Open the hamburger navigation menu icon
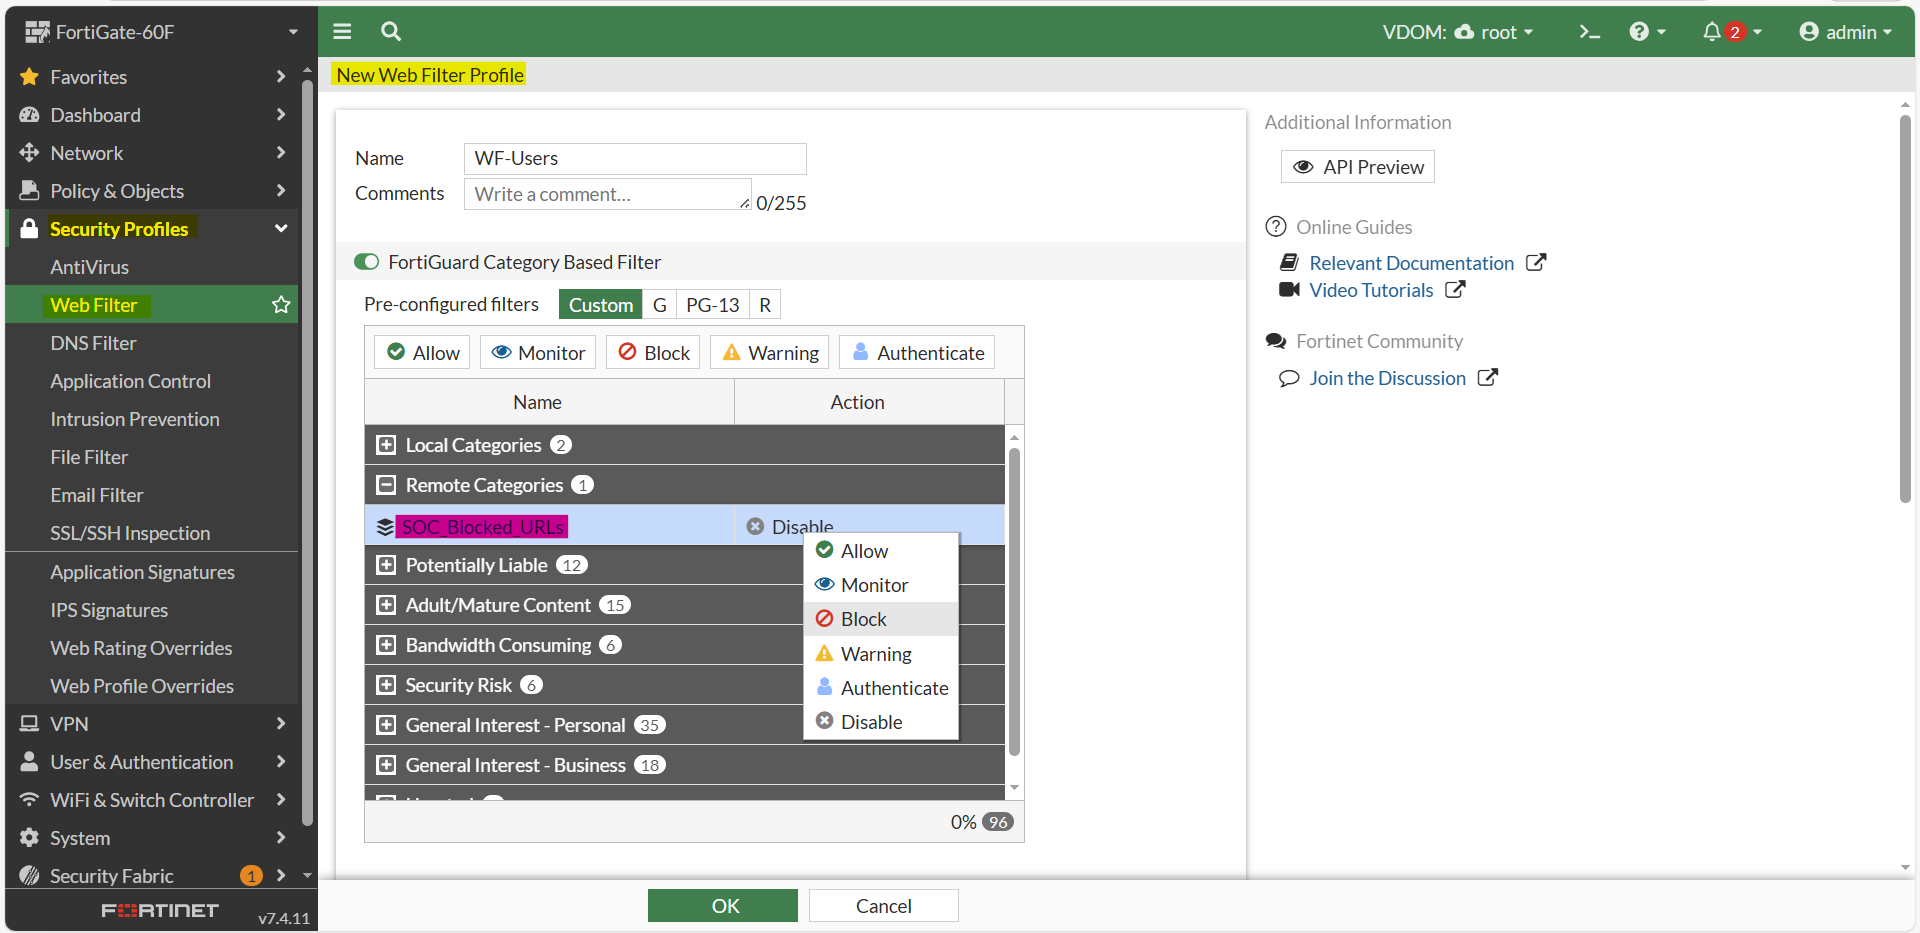This screenshot has width=1920, height=933. point(342,31)
